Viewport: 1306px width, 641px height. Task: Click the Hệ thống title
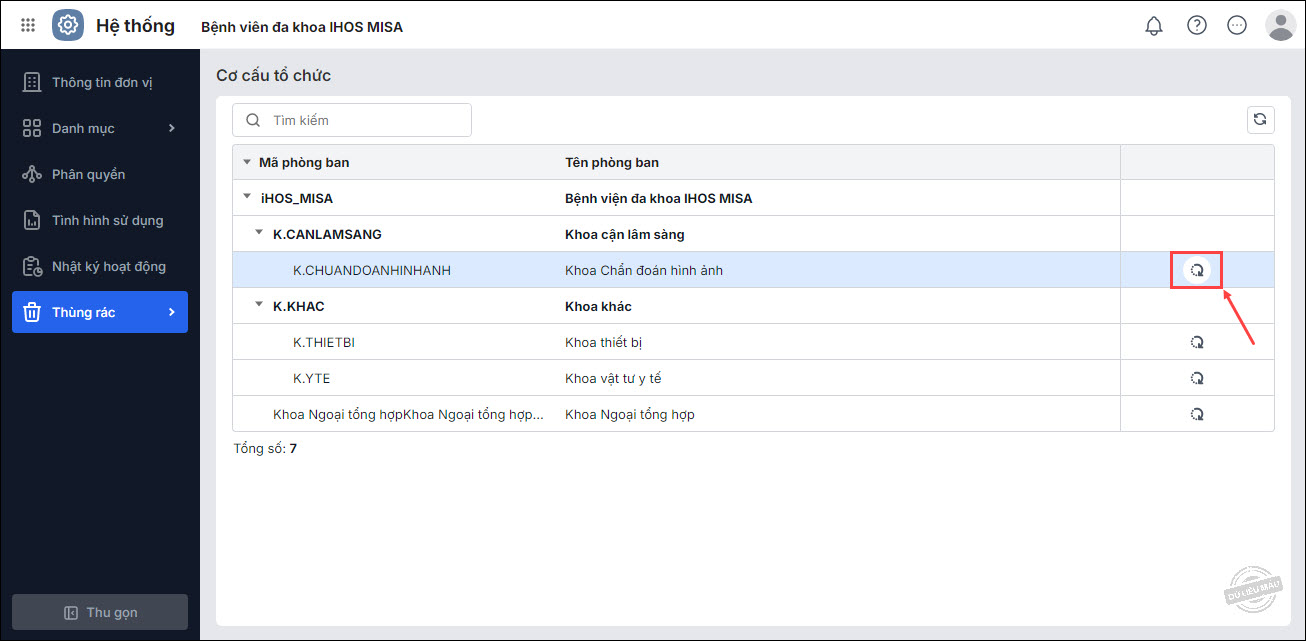[x=135, y=26]
